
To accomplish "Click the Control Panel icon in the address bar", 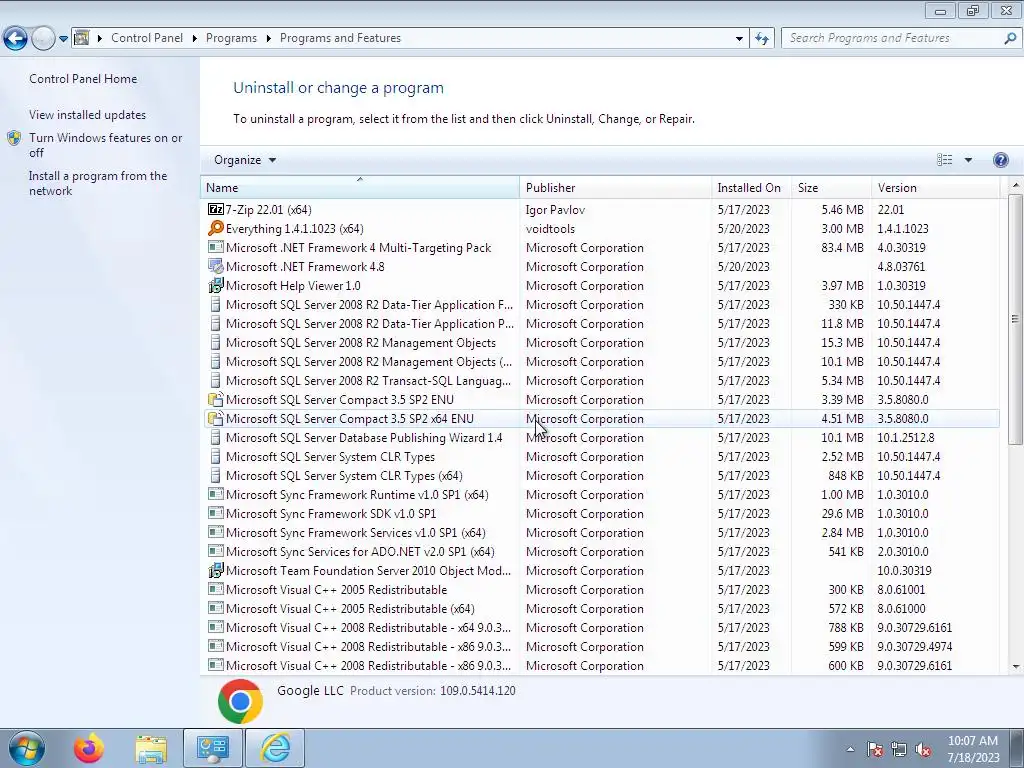I will coord(82,38).
